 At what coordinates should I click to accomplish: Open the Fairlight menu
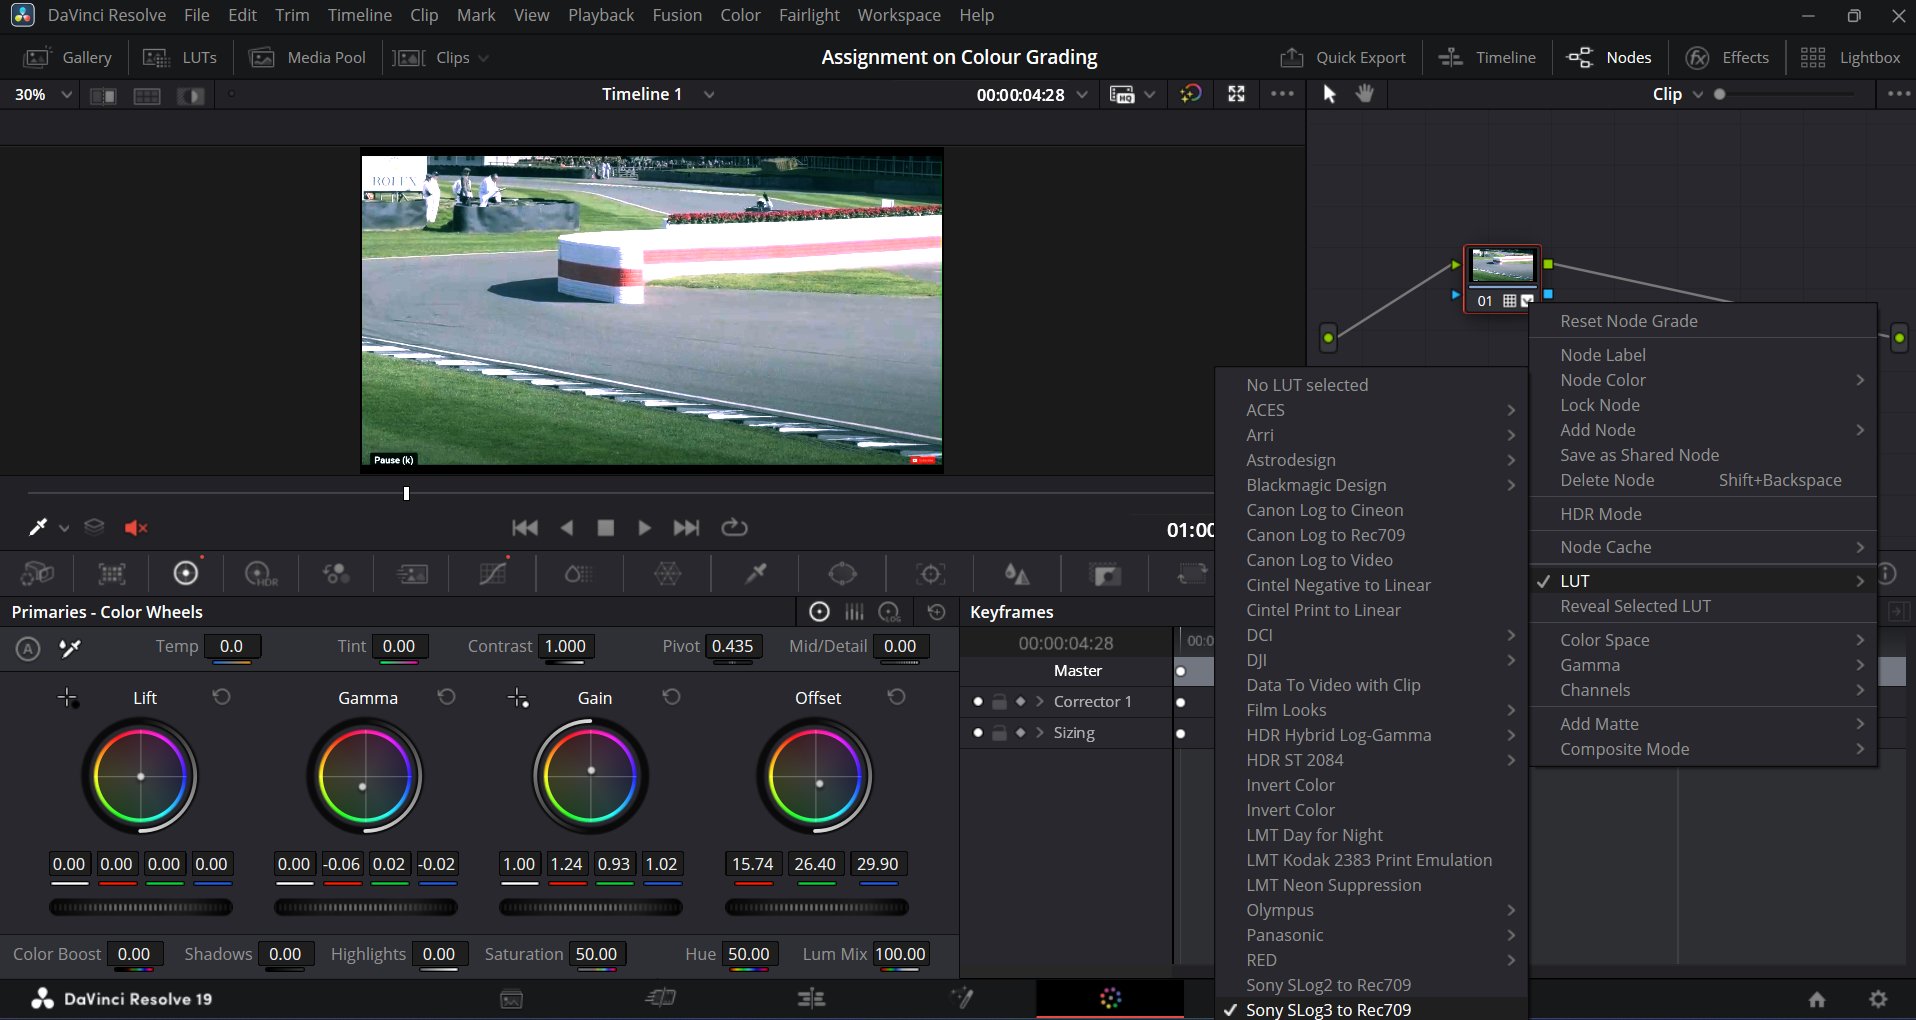(809, 15)
